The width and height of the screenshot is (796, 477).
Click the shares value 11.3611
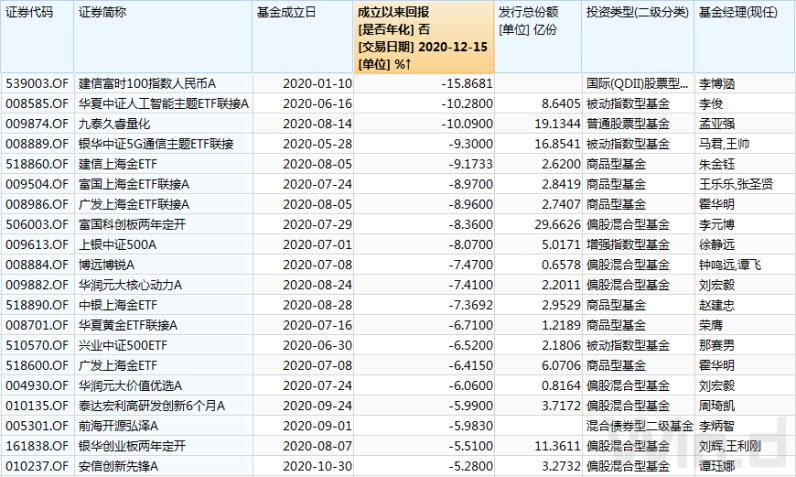tap(557, 446)
